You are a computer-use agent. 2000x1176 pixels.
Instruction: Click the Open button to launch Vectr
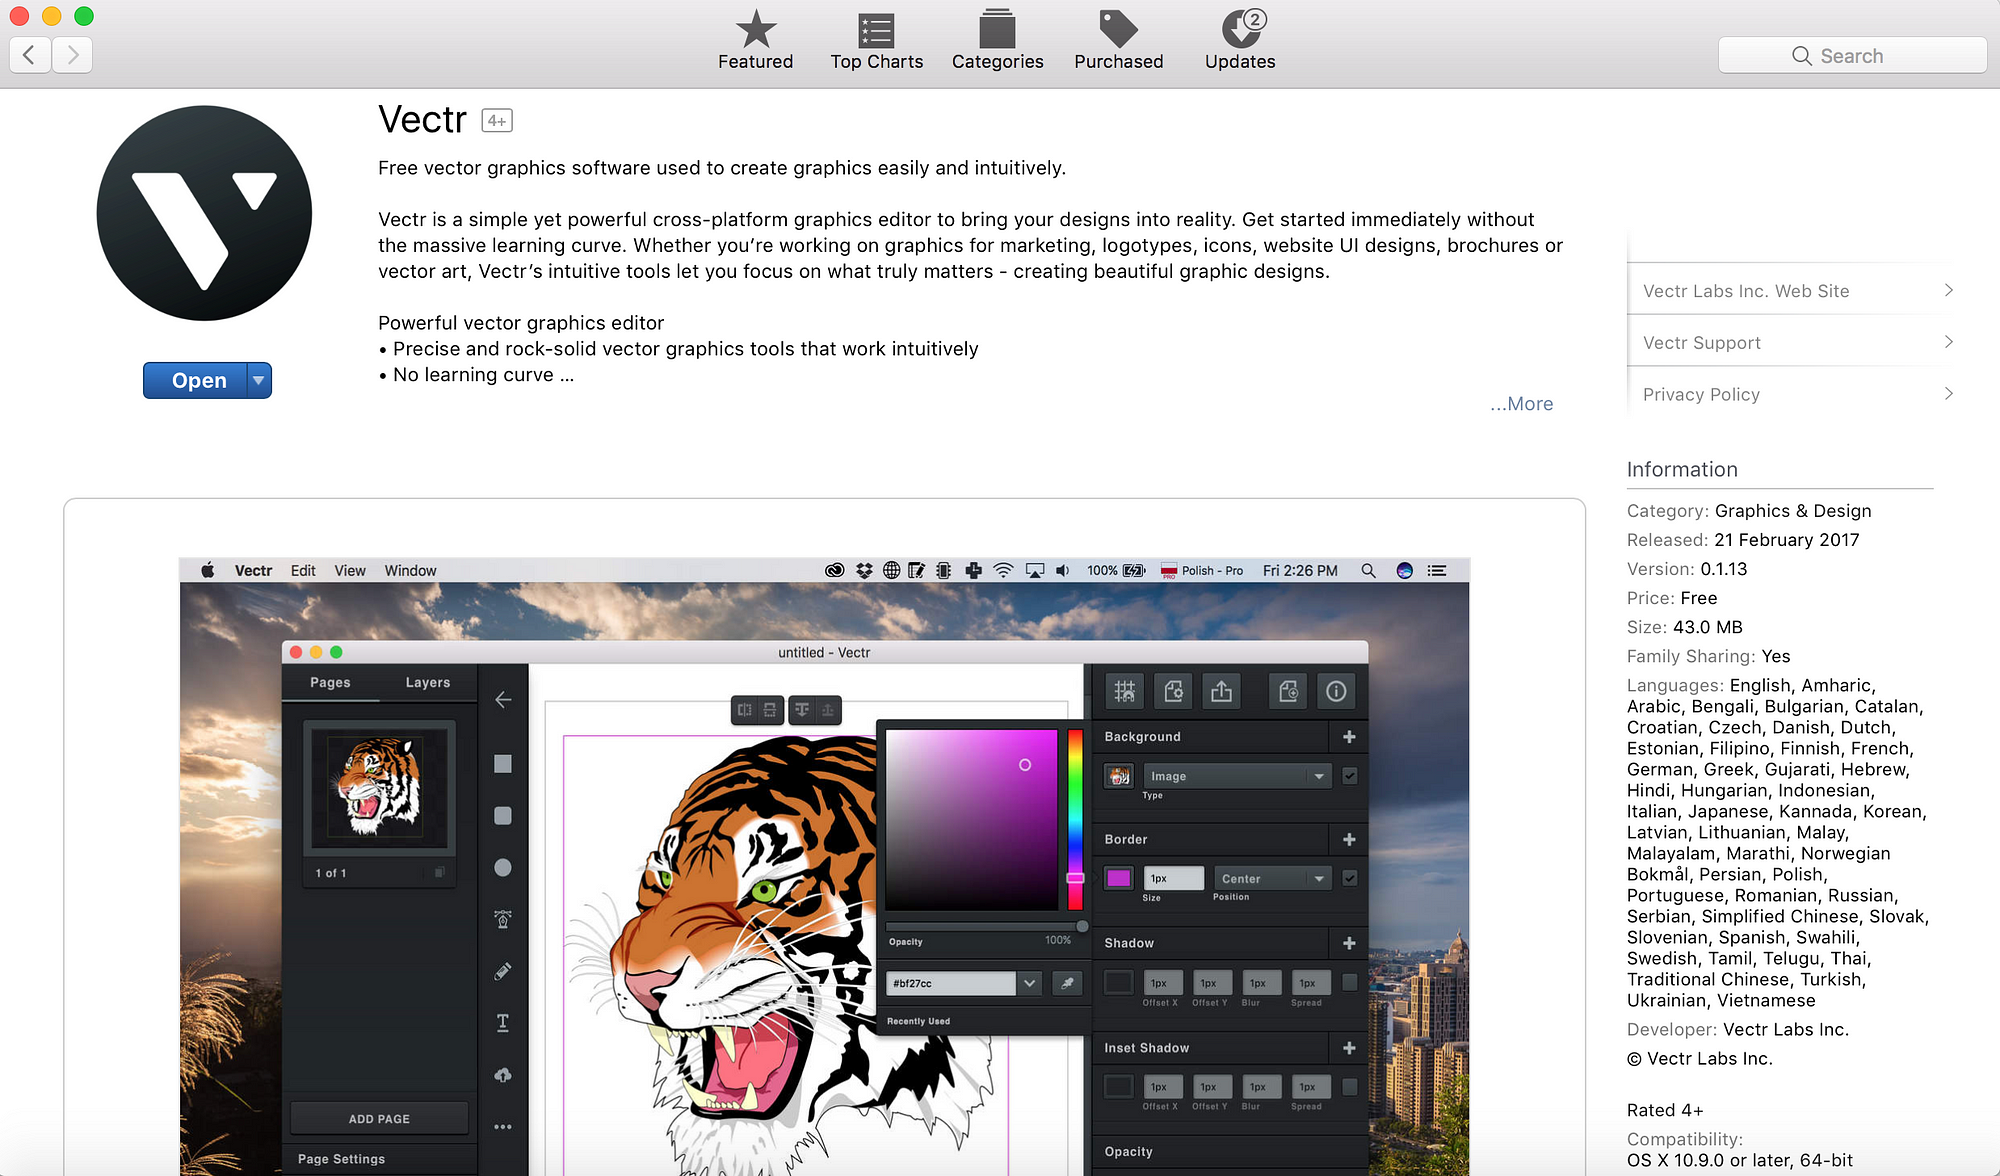(x=196, y=379)
